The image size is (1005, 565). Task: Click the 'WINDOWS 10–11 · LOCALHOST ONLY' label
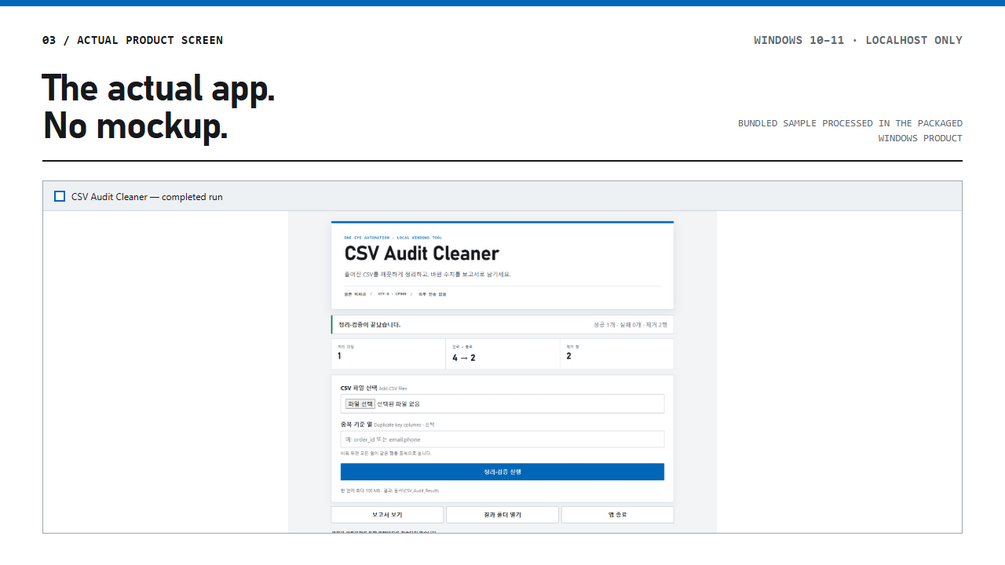pyautogui.click(x=858, y=40)
